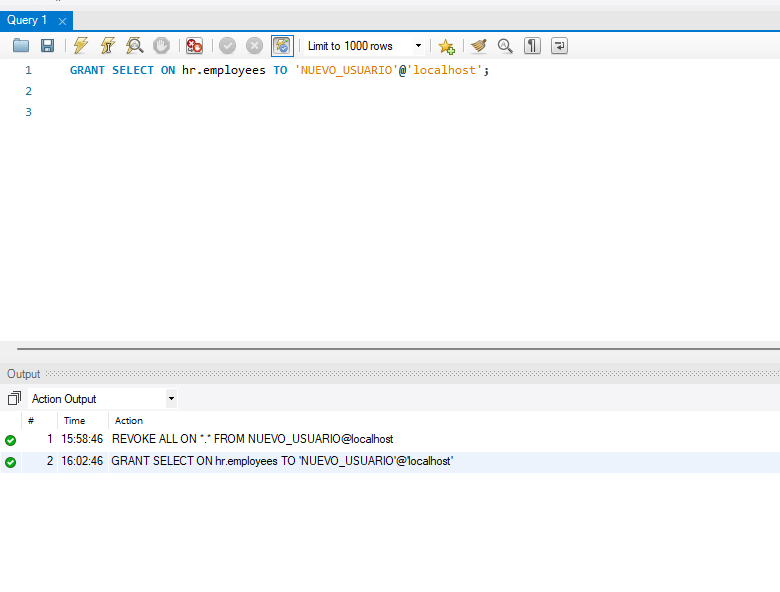Save the script to file
The height and width of the screenshot is (592, 780).
(x=47, y=46)
